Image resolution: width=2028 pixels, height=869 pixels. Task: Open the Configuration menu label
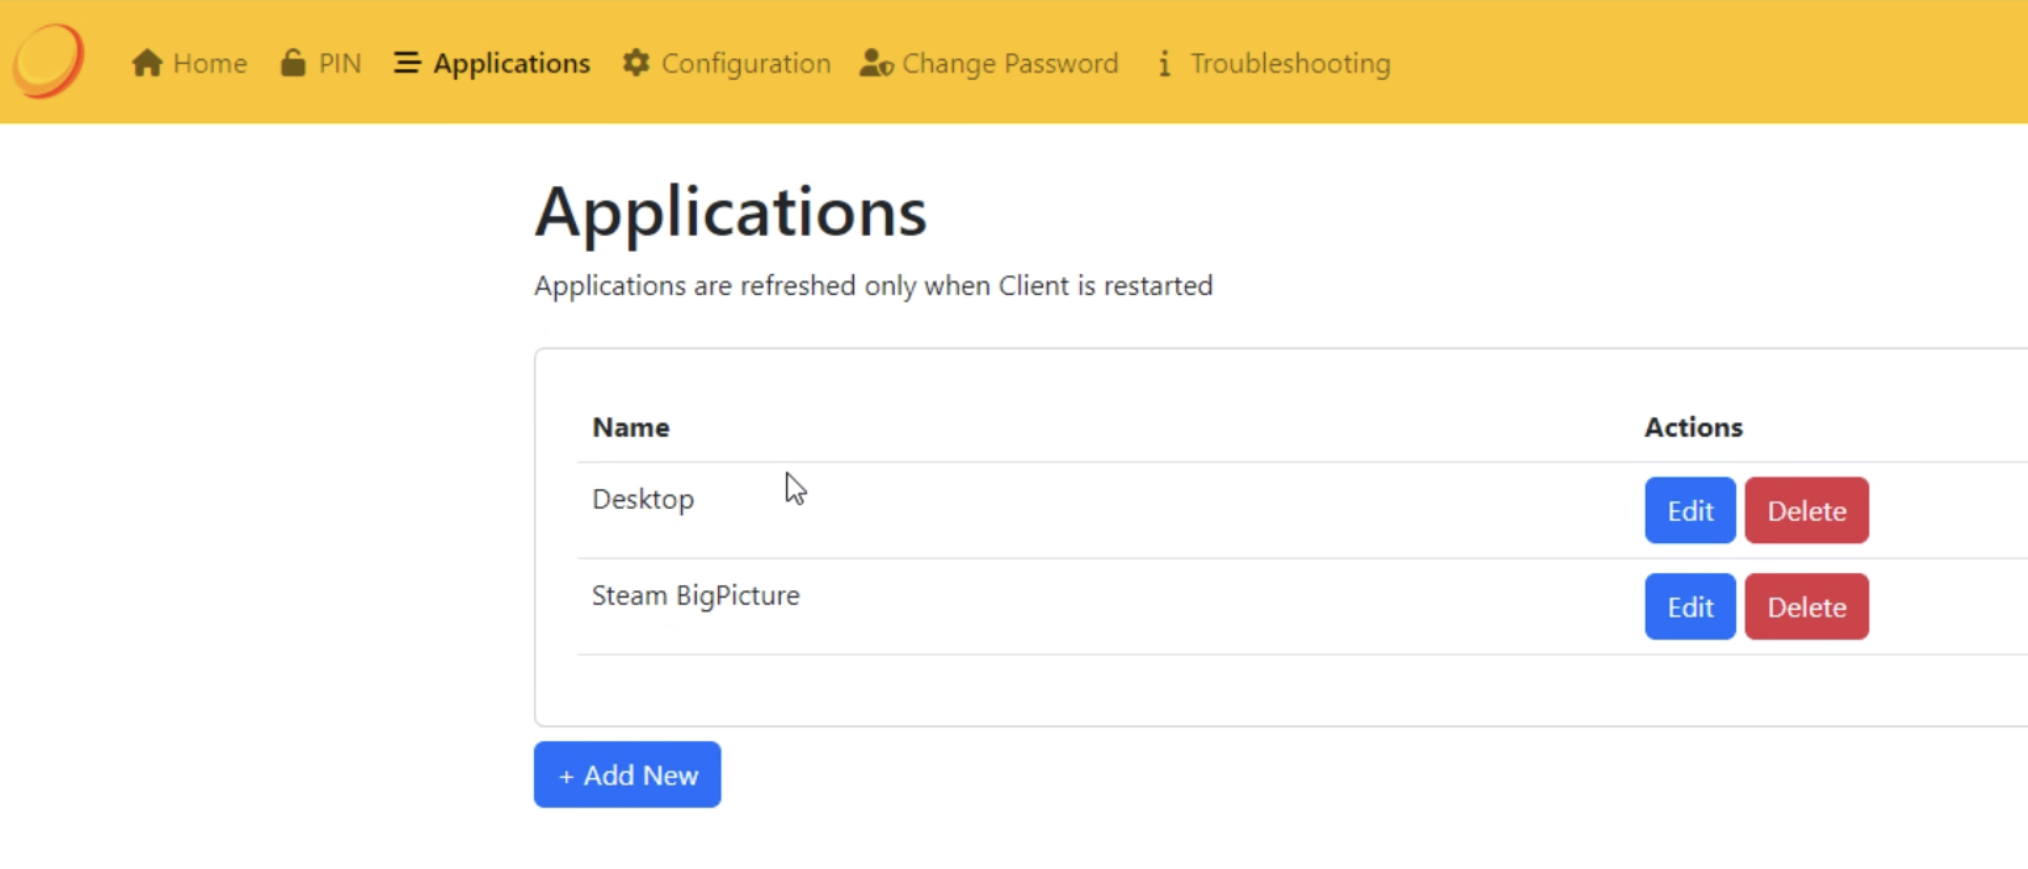(746, 64)
